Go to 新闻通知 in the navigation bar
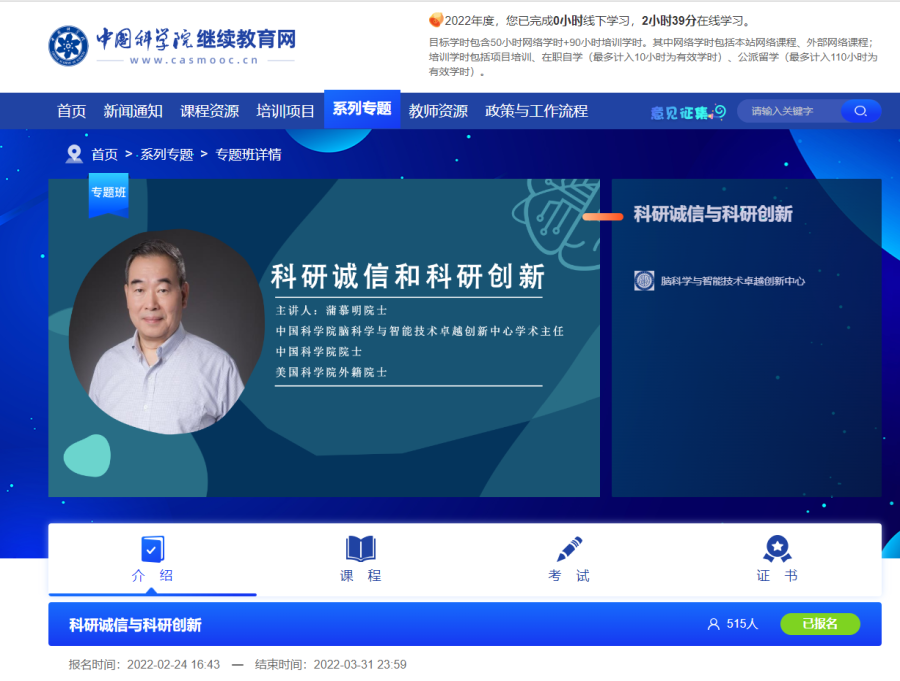This screenshot has height=681, width=900. [x=133, y=111]
